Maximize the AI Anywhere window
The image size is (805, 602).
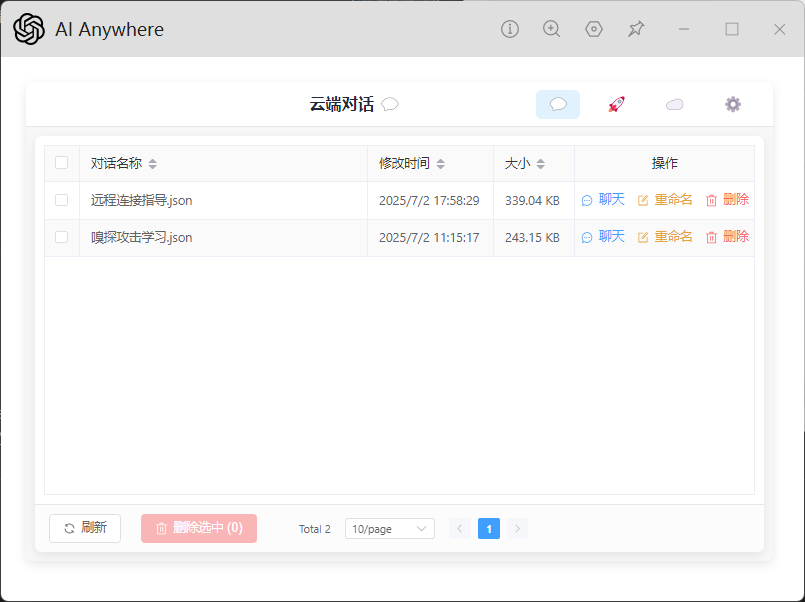(x=732, y=29)
